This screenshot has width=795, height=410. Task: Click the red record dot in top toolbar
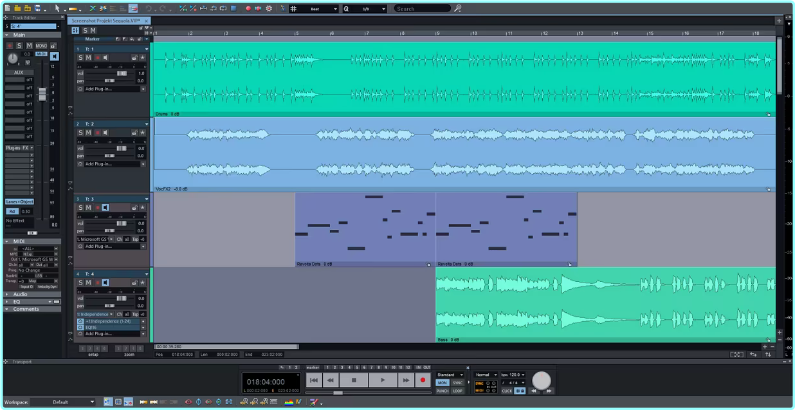tap(248, 9)
